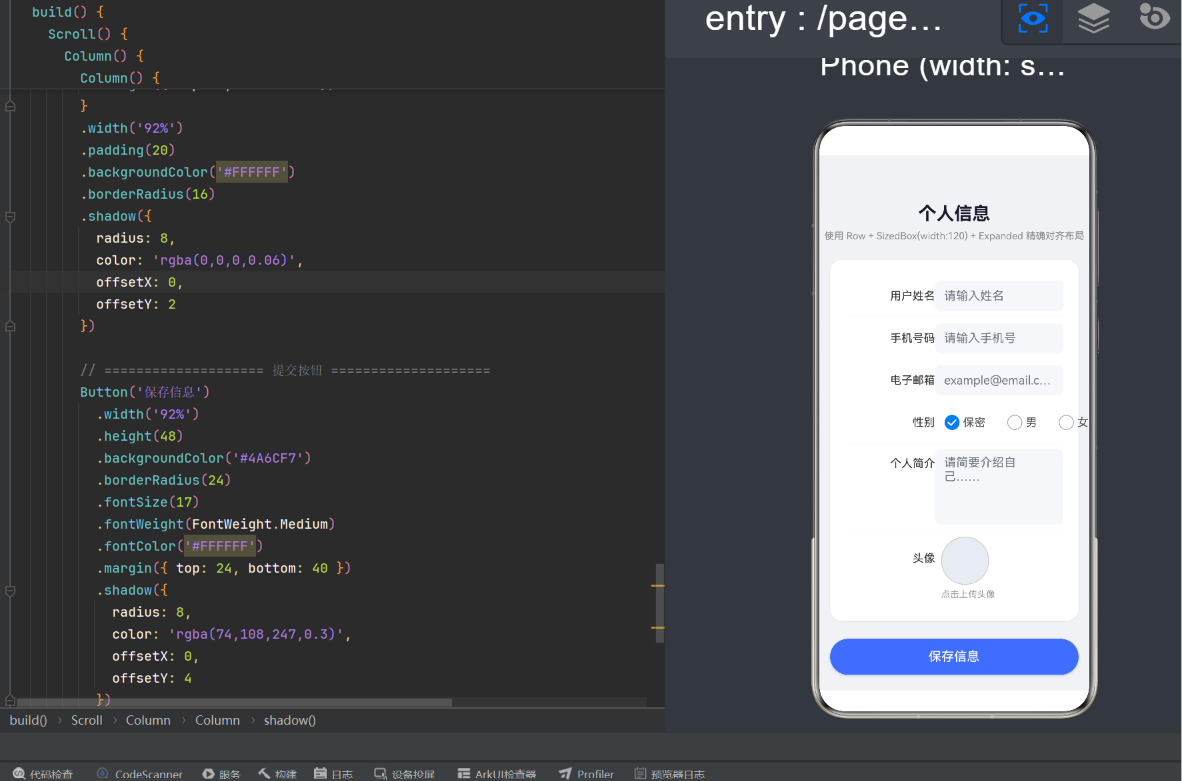Click the editor vertical scrollbar thumb
The width and height of the screenshot is (1182, 781).
660,603
